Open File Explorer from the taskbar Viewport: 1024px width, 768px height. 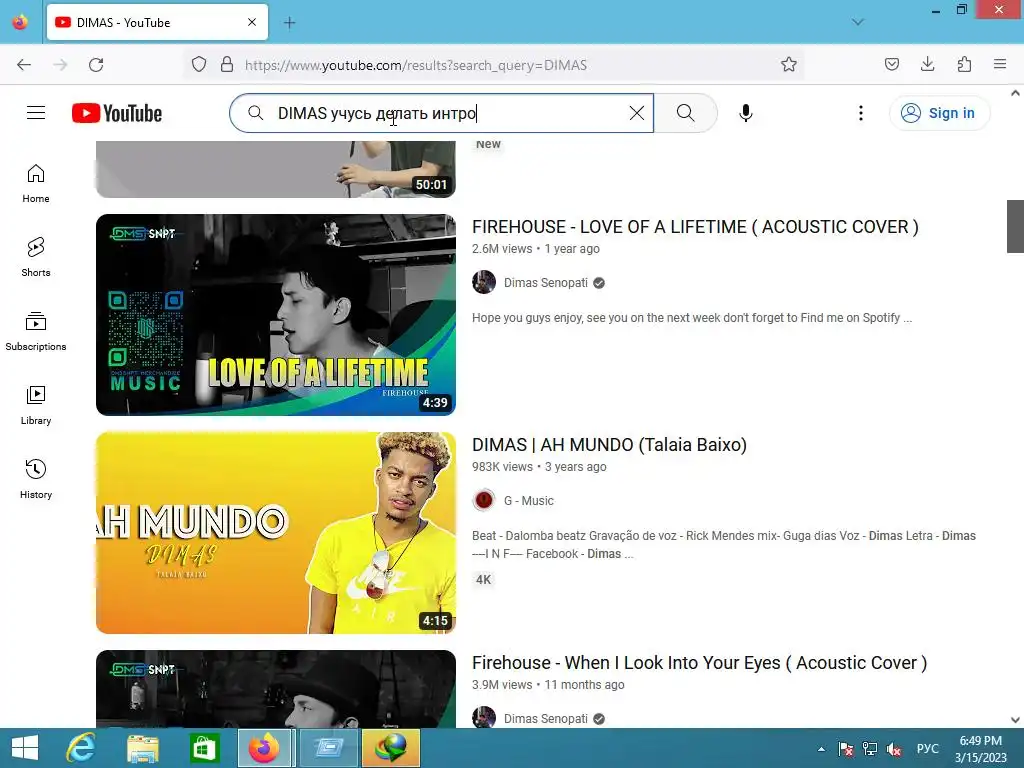pyautogui.click(x=142, y=748)
